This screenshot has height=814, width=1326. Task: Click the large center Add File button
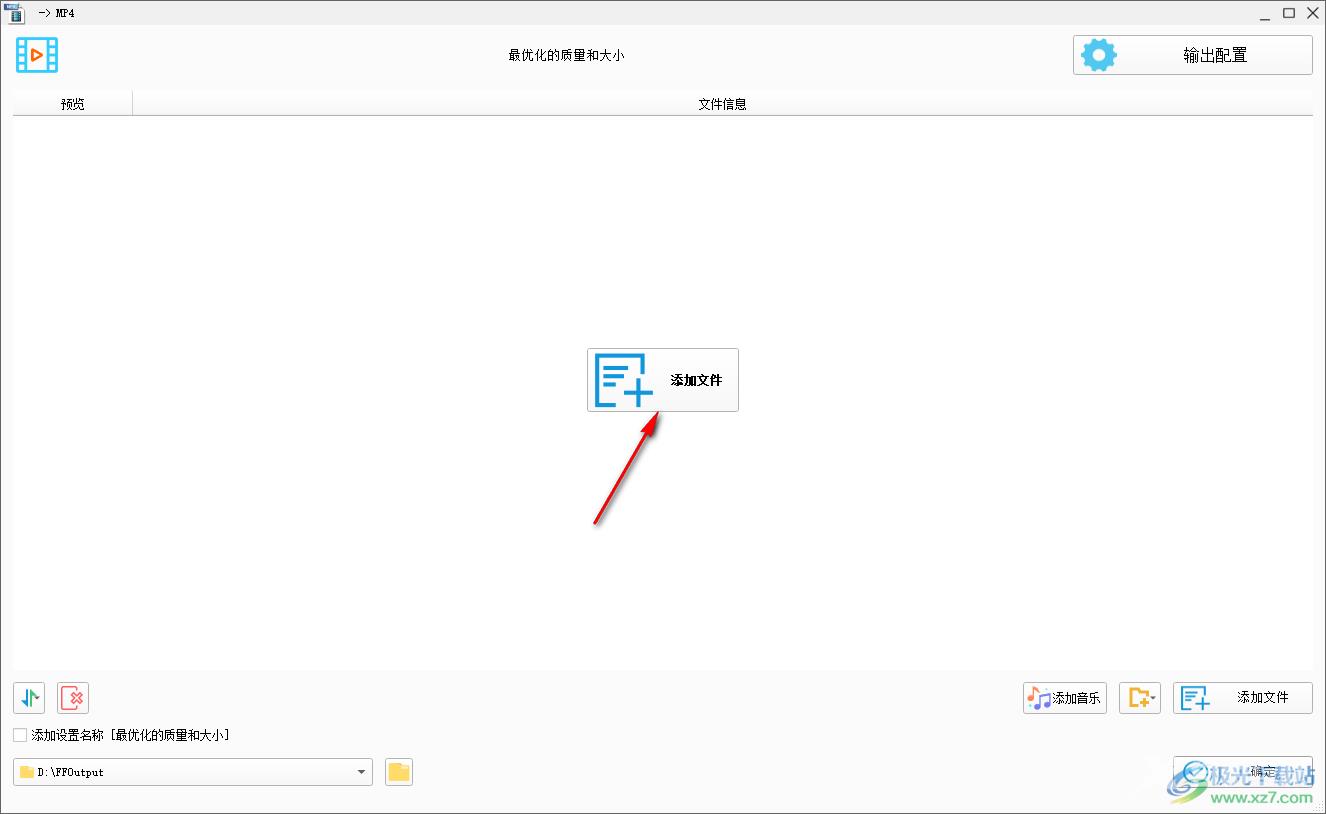662,380
